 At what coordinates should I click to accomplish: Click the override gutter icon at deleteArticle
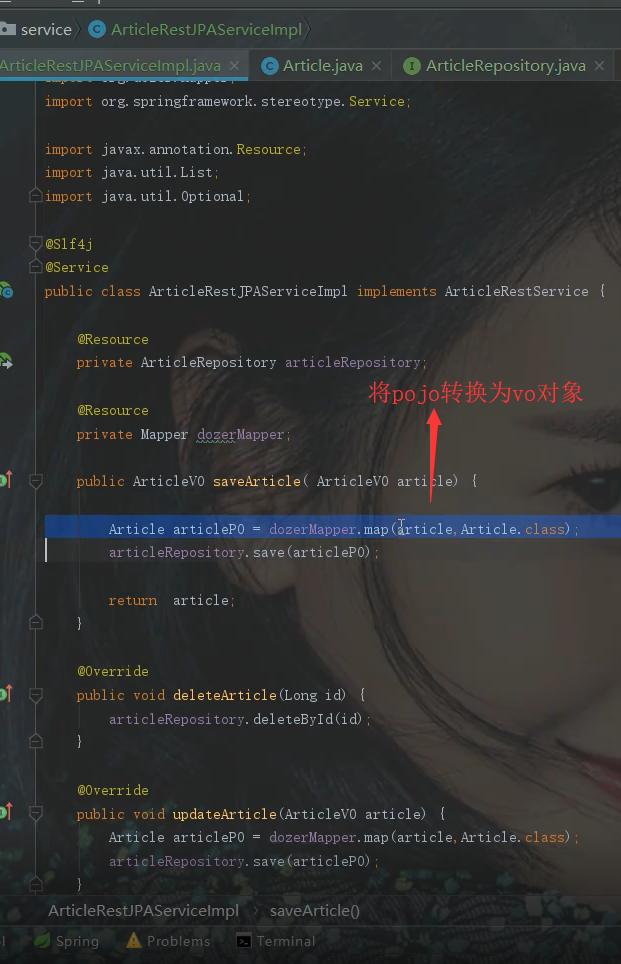click(x=6, y=693)
